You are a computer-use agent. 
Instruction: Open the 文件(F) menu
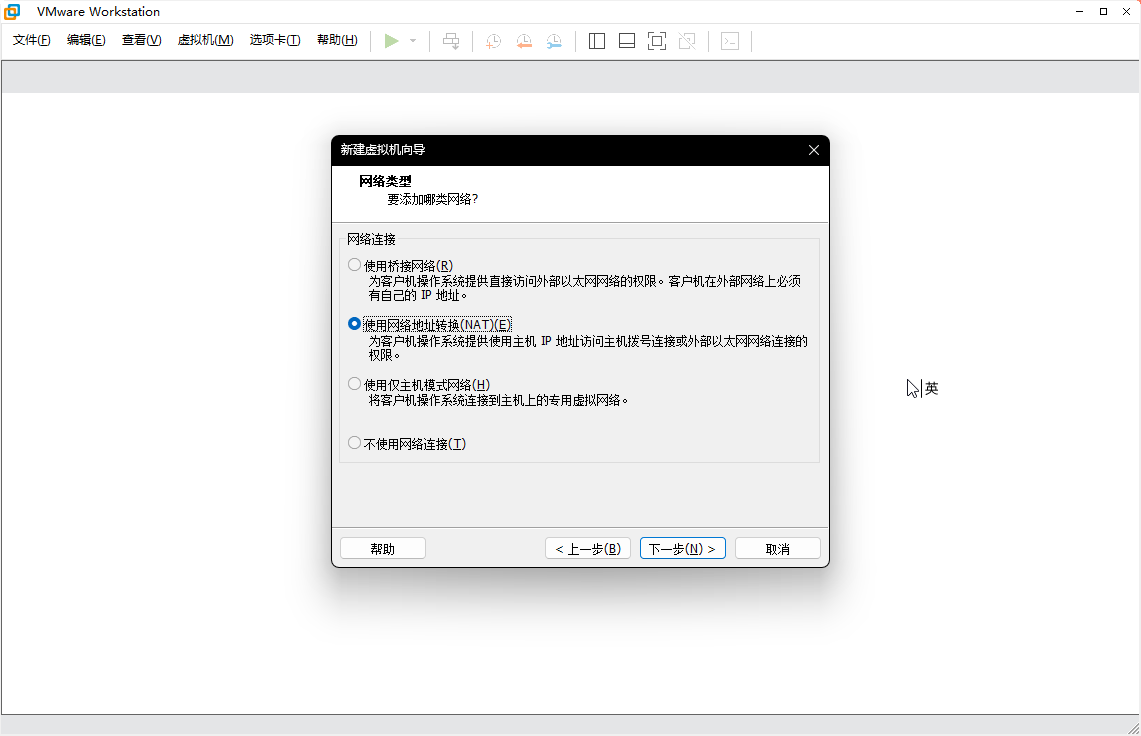coord(31,40)
